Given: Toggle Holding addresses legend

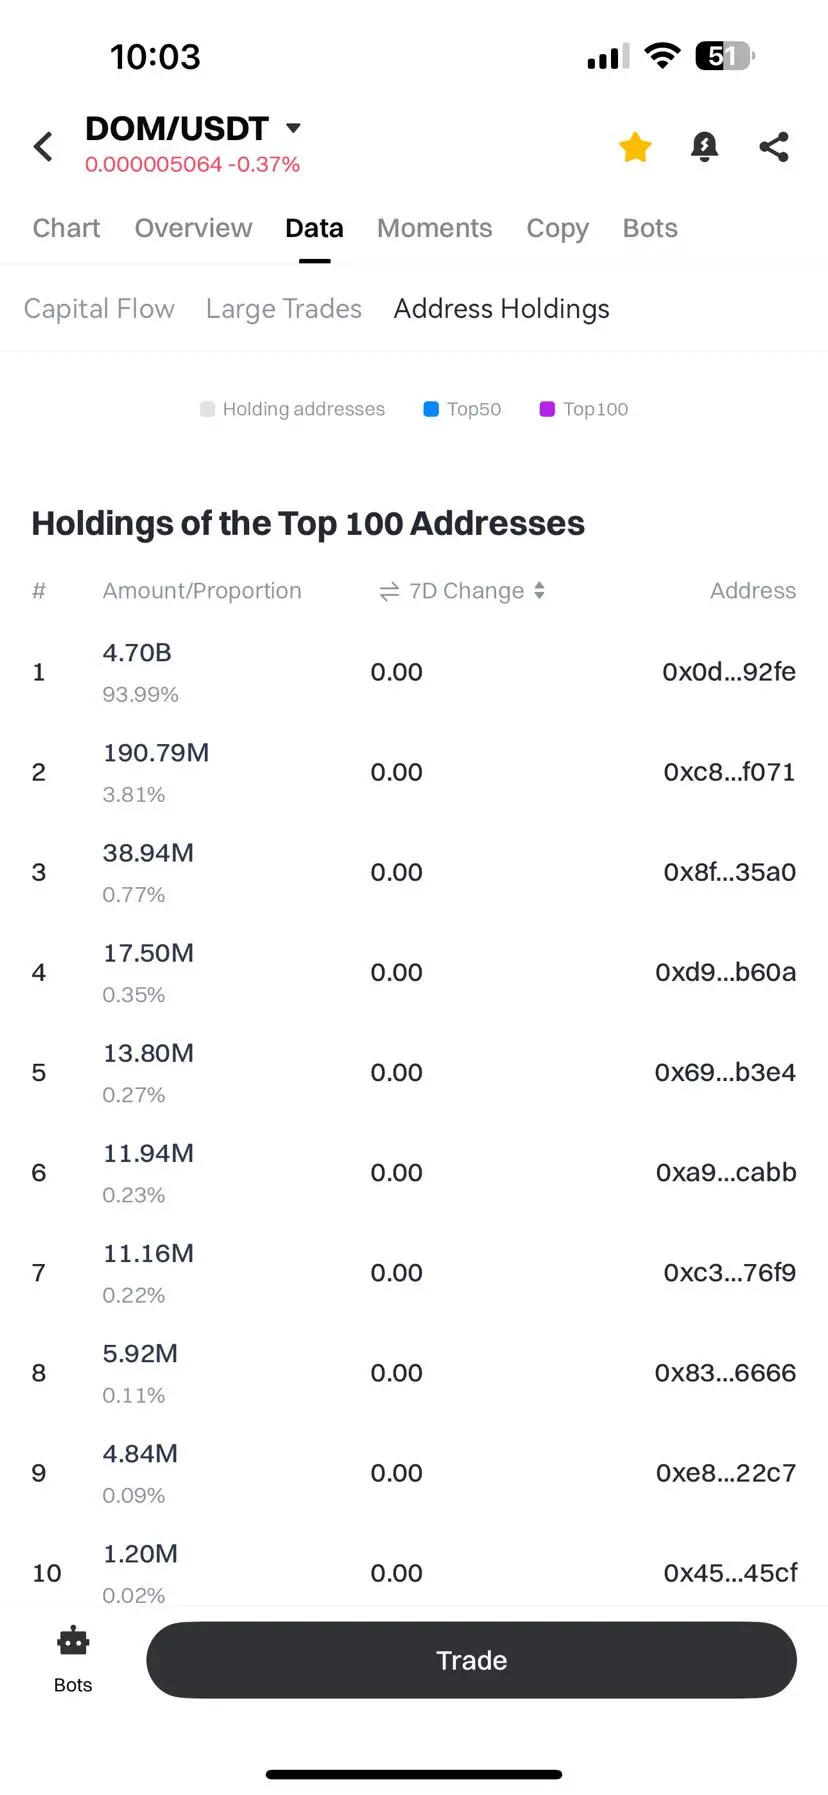Looking at the screenshot, I should (x=292, y=409).
